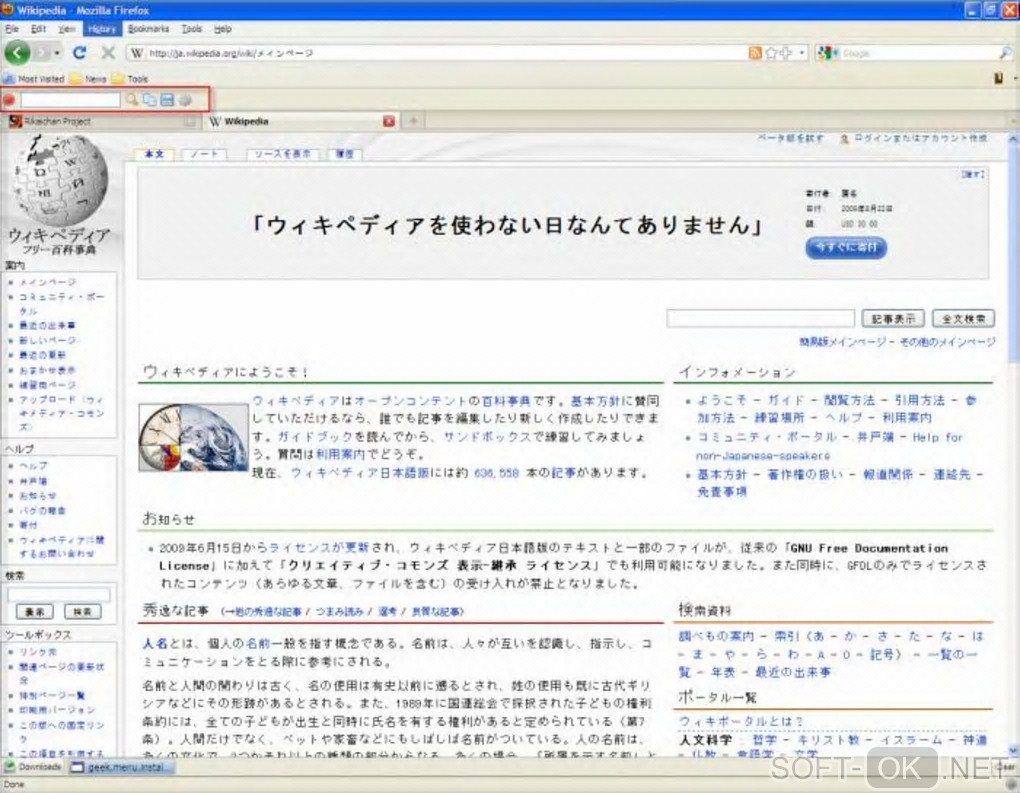Open Help for non-Japanese-speakers link
This screenshot has width=1020, height=793.
(829, 446)
